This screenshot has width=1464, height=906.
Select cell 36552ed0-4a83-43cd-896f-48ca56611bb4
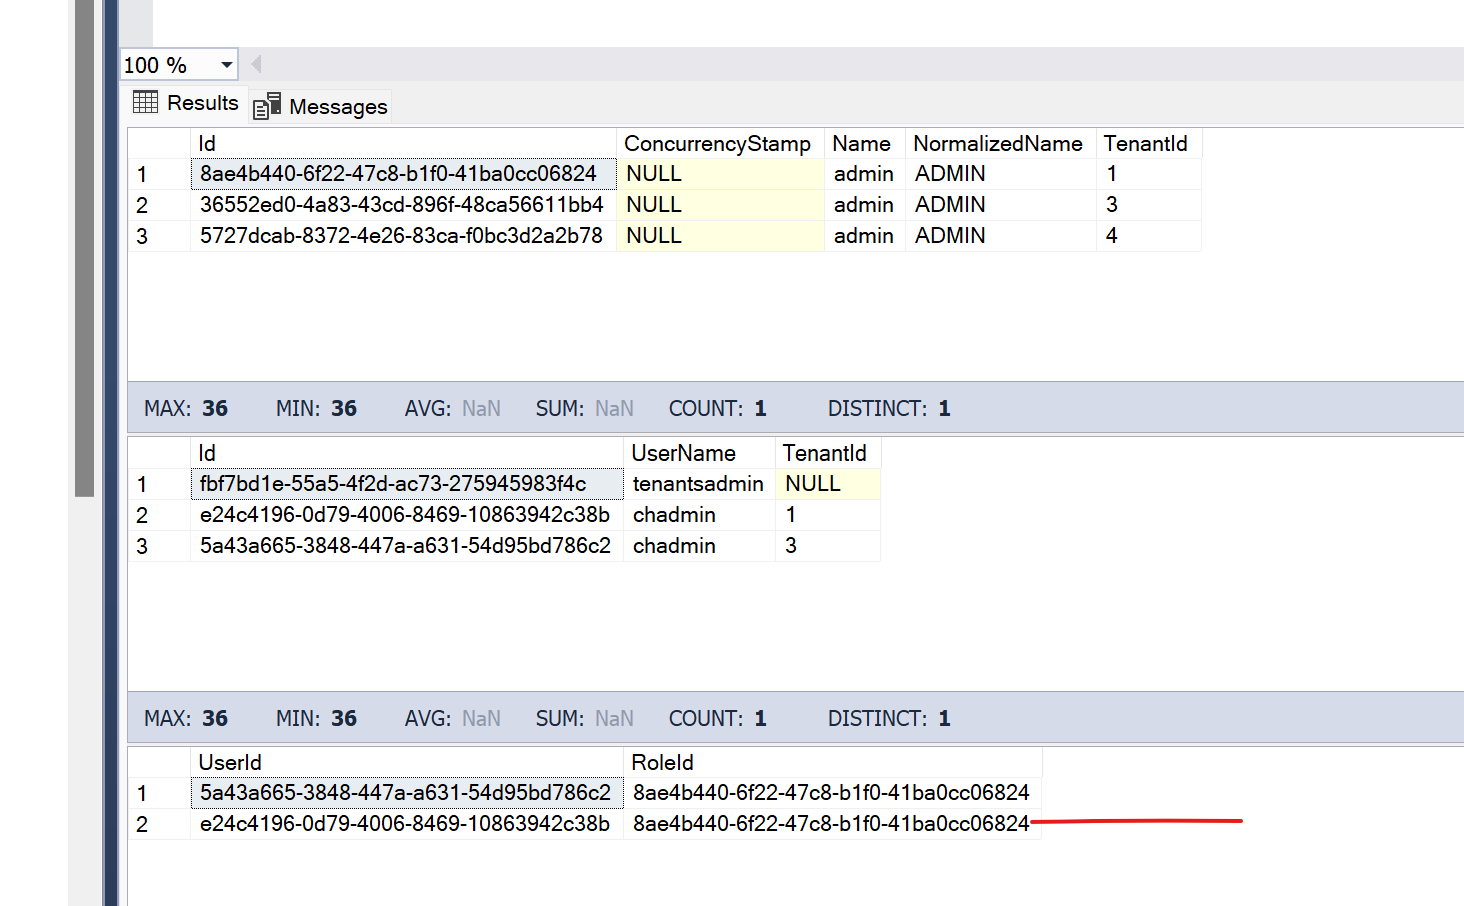(x=403, y=205)
